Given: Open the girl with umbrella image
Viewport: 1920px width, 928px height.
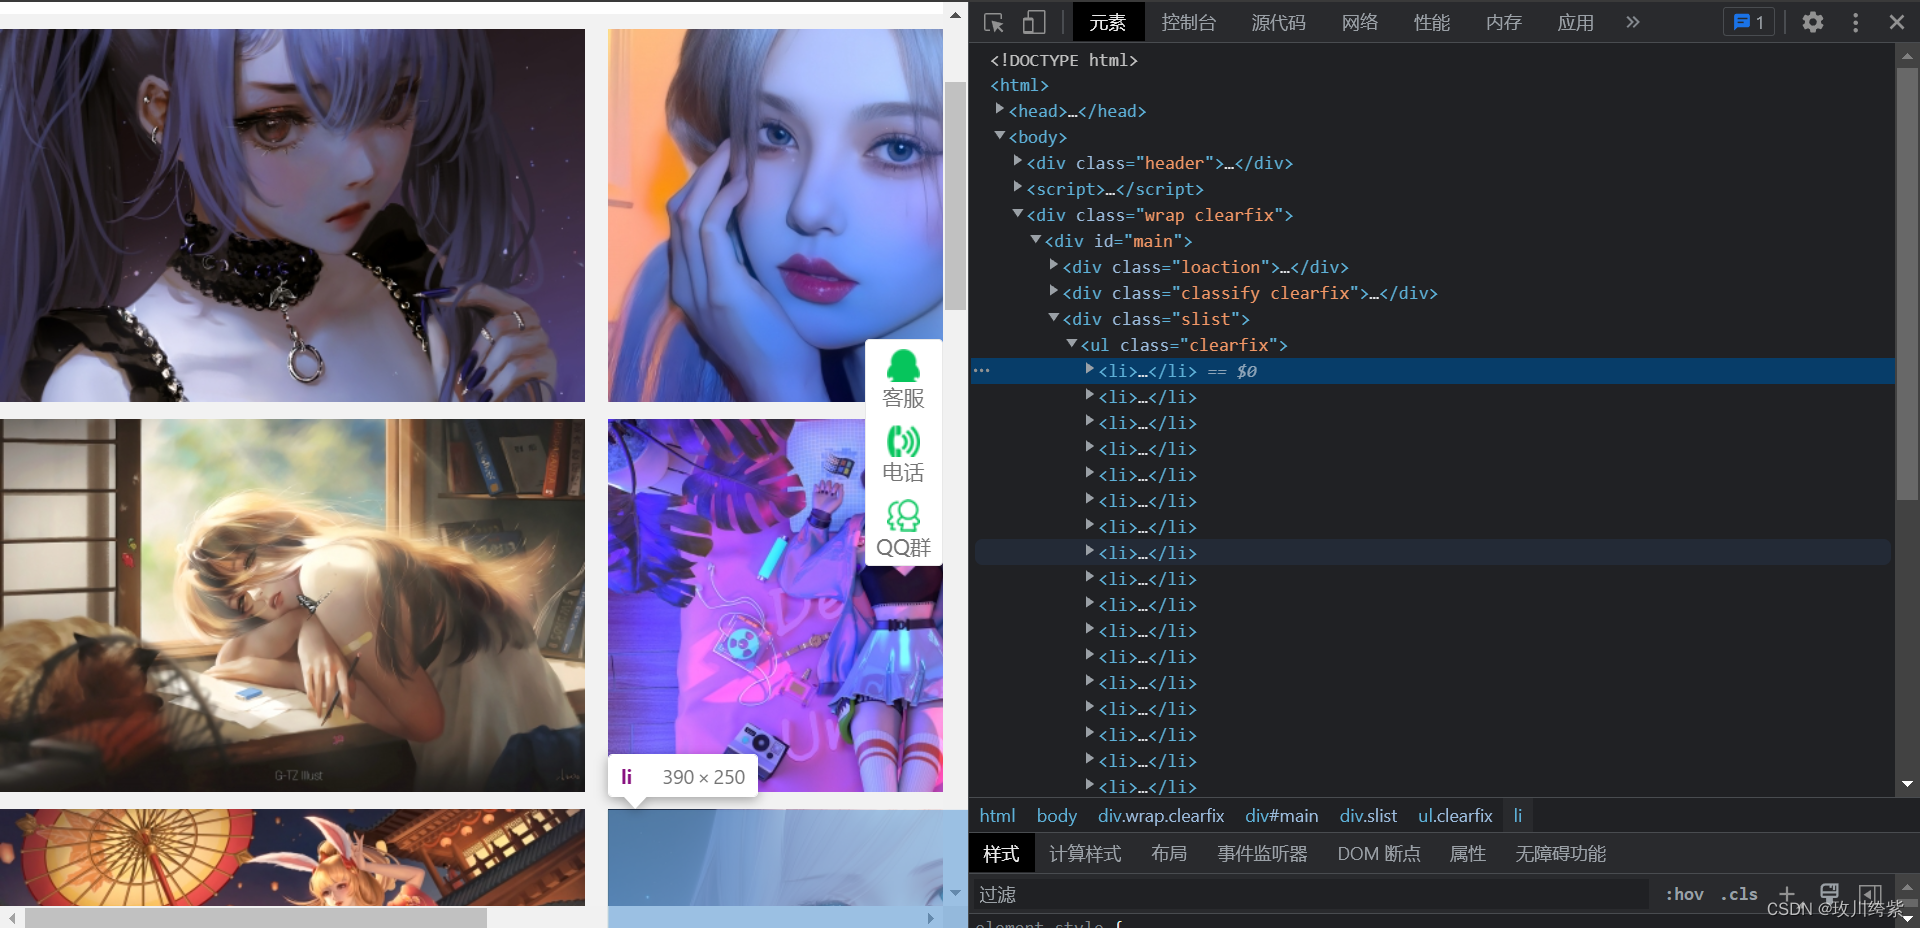Looking at the screenshot, I should click(292, 857).
